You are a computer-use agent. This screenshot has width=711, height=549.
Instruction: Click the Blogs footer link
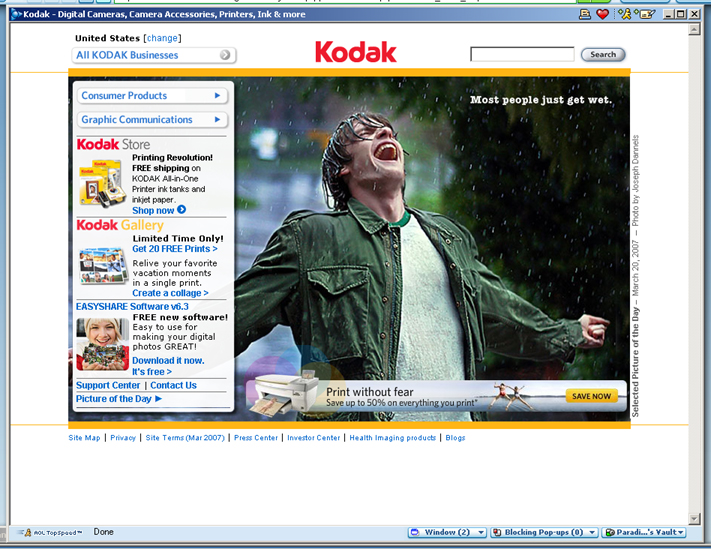pyautogui.click(x=455, y=438)
